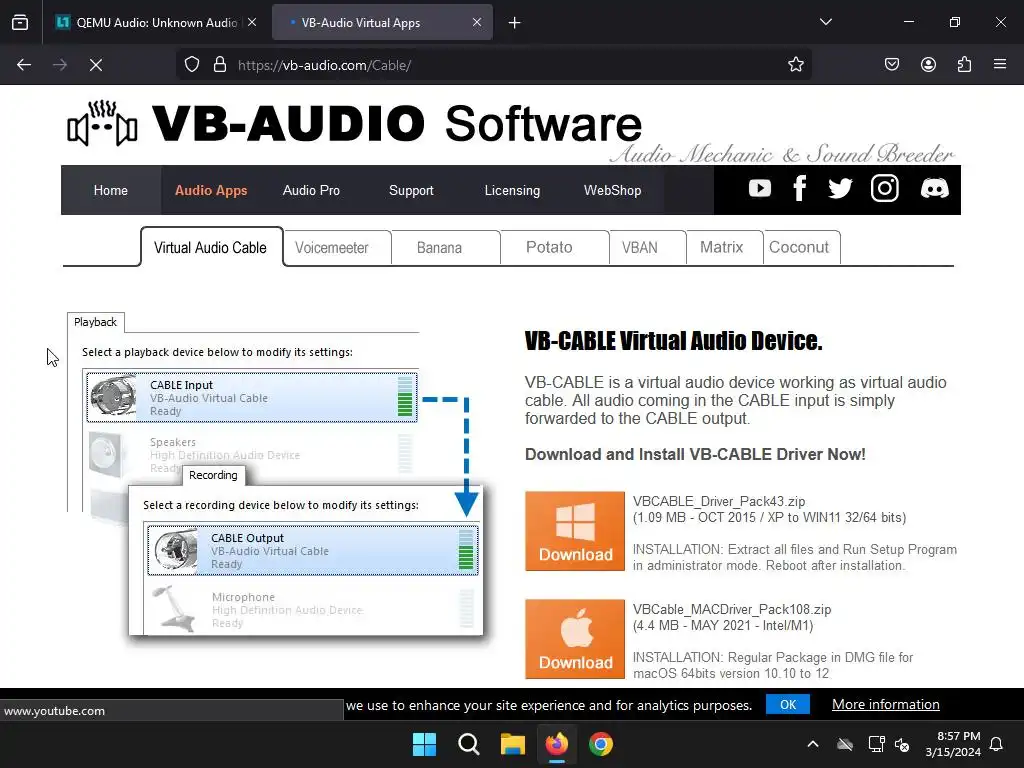Open the VB-Audio Facebook page icon
The width and height of the screenshot is (1024, 768).
pyautogui.click(x=799, y=189)
